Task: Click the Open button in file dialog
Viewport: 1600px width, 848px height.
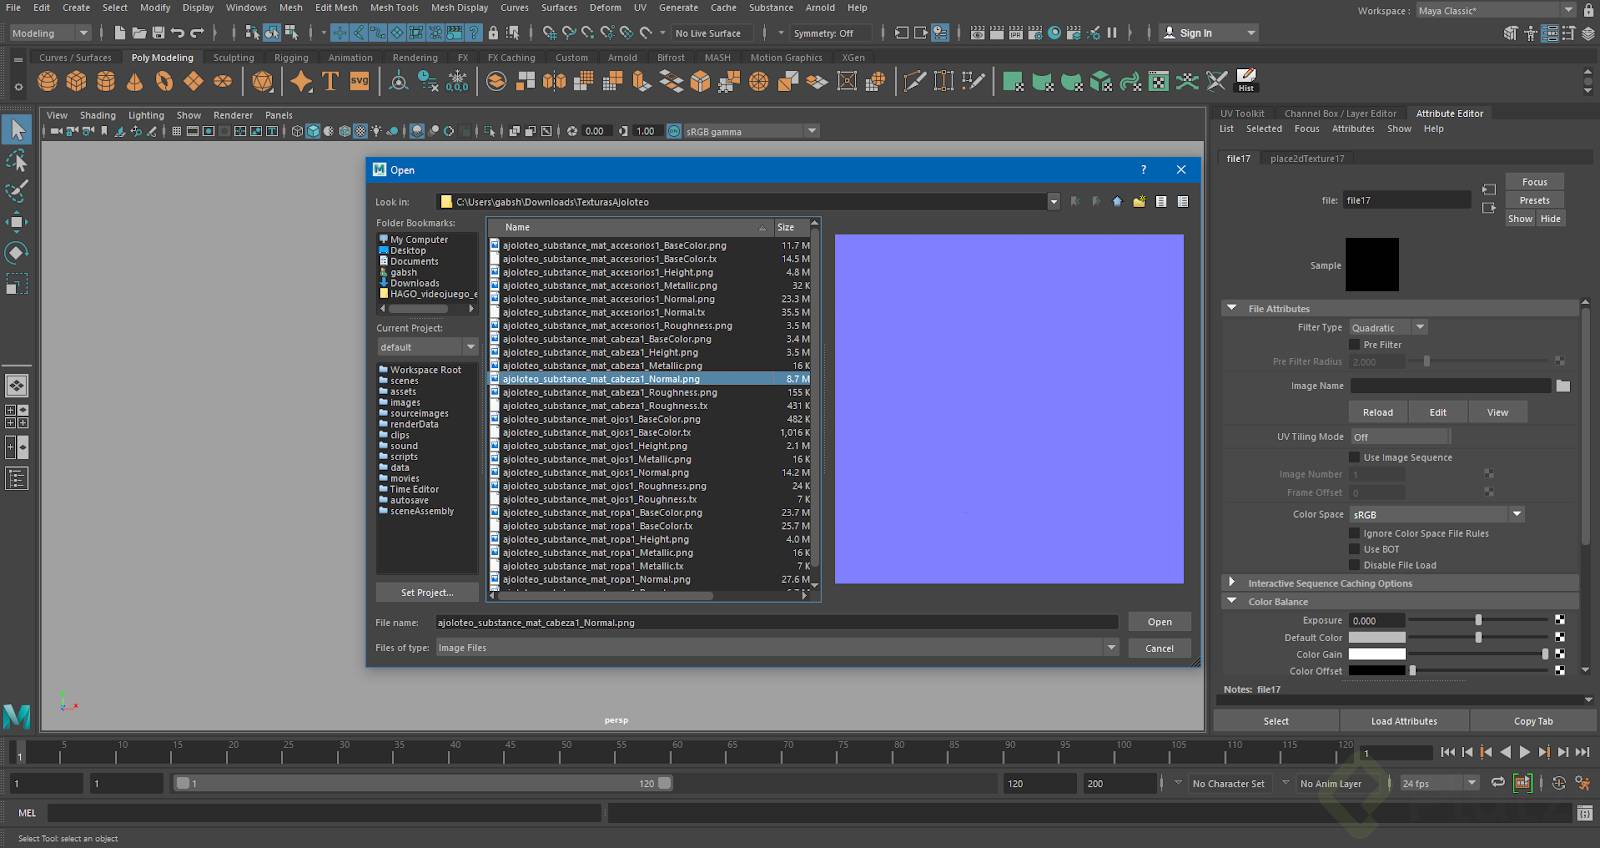Action: [1160, 622]
